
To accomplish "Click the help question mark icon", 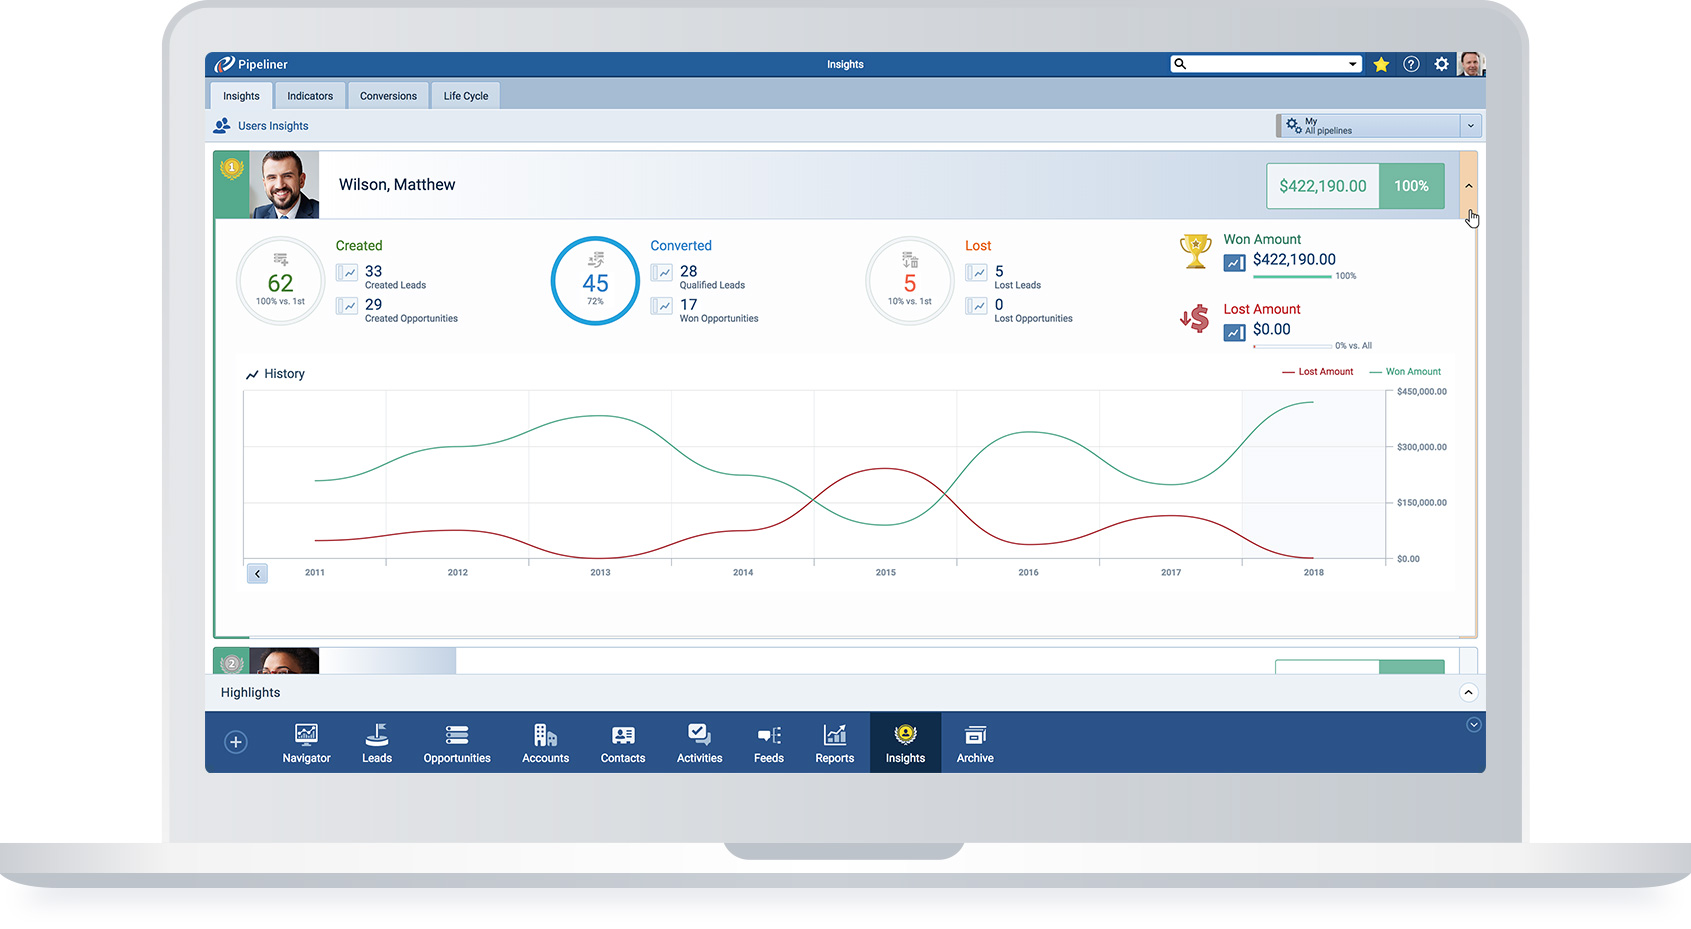I will tap(1411, 63).
